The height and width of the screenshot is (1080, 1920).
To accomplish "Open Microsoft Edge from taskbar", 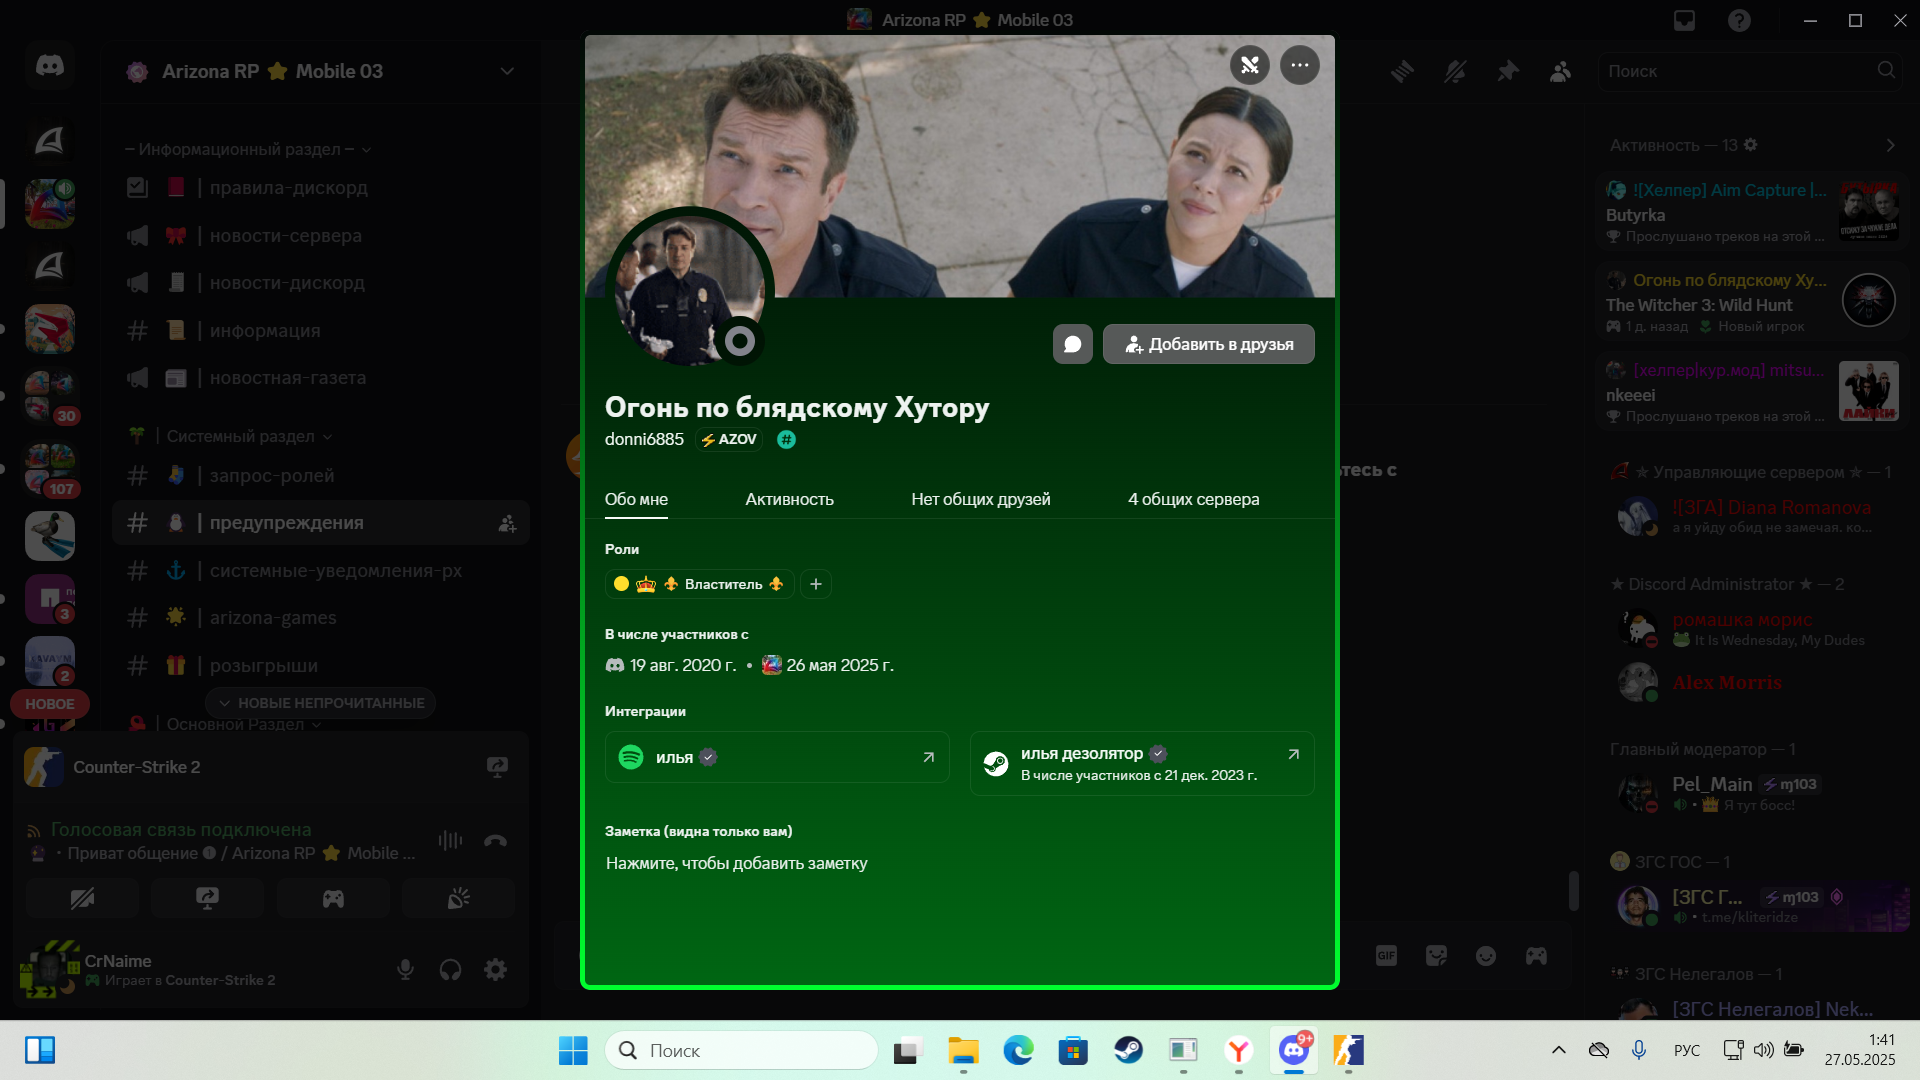I will coord(1018,1050).
